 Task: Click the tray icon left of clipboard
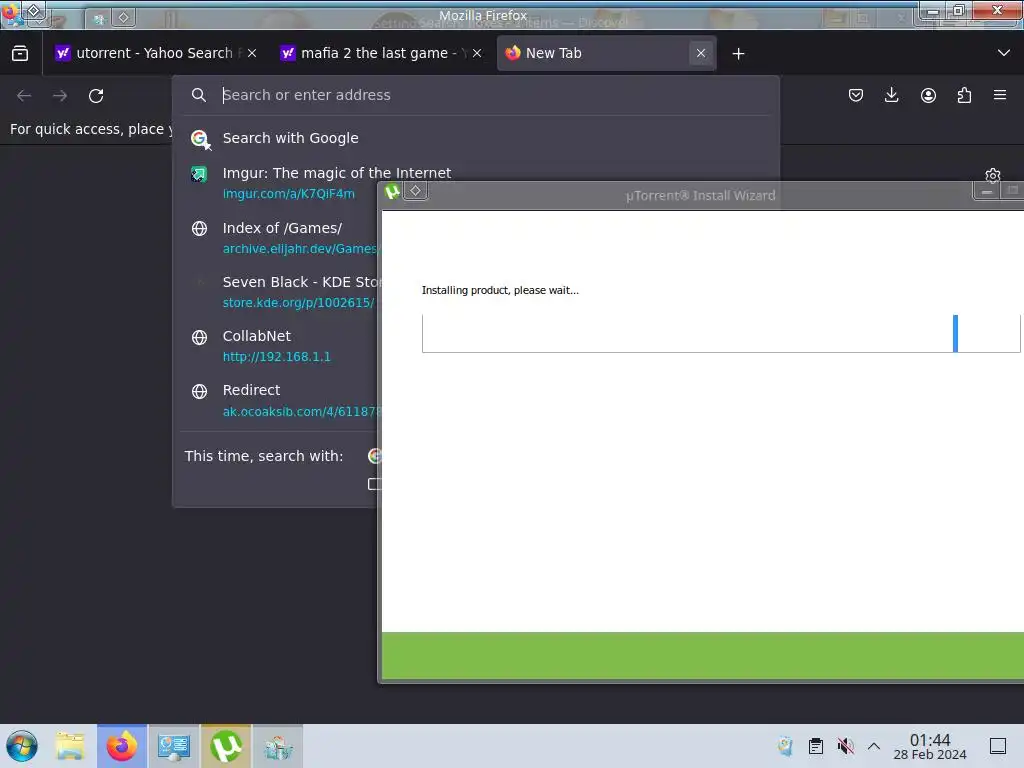[x=786, y=746]
